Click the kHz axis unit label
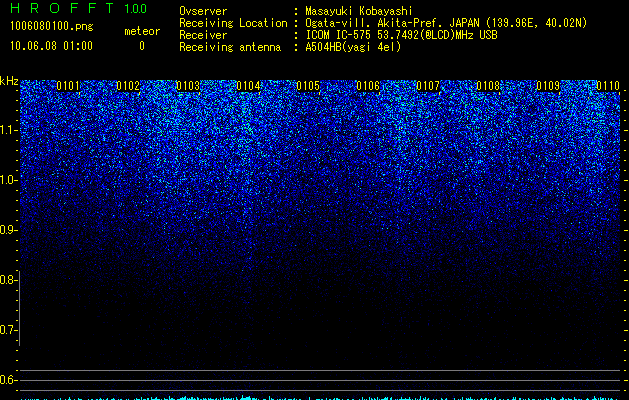This screenshot has width=629, height=400. pyautogui.click(x=9, y=81)
